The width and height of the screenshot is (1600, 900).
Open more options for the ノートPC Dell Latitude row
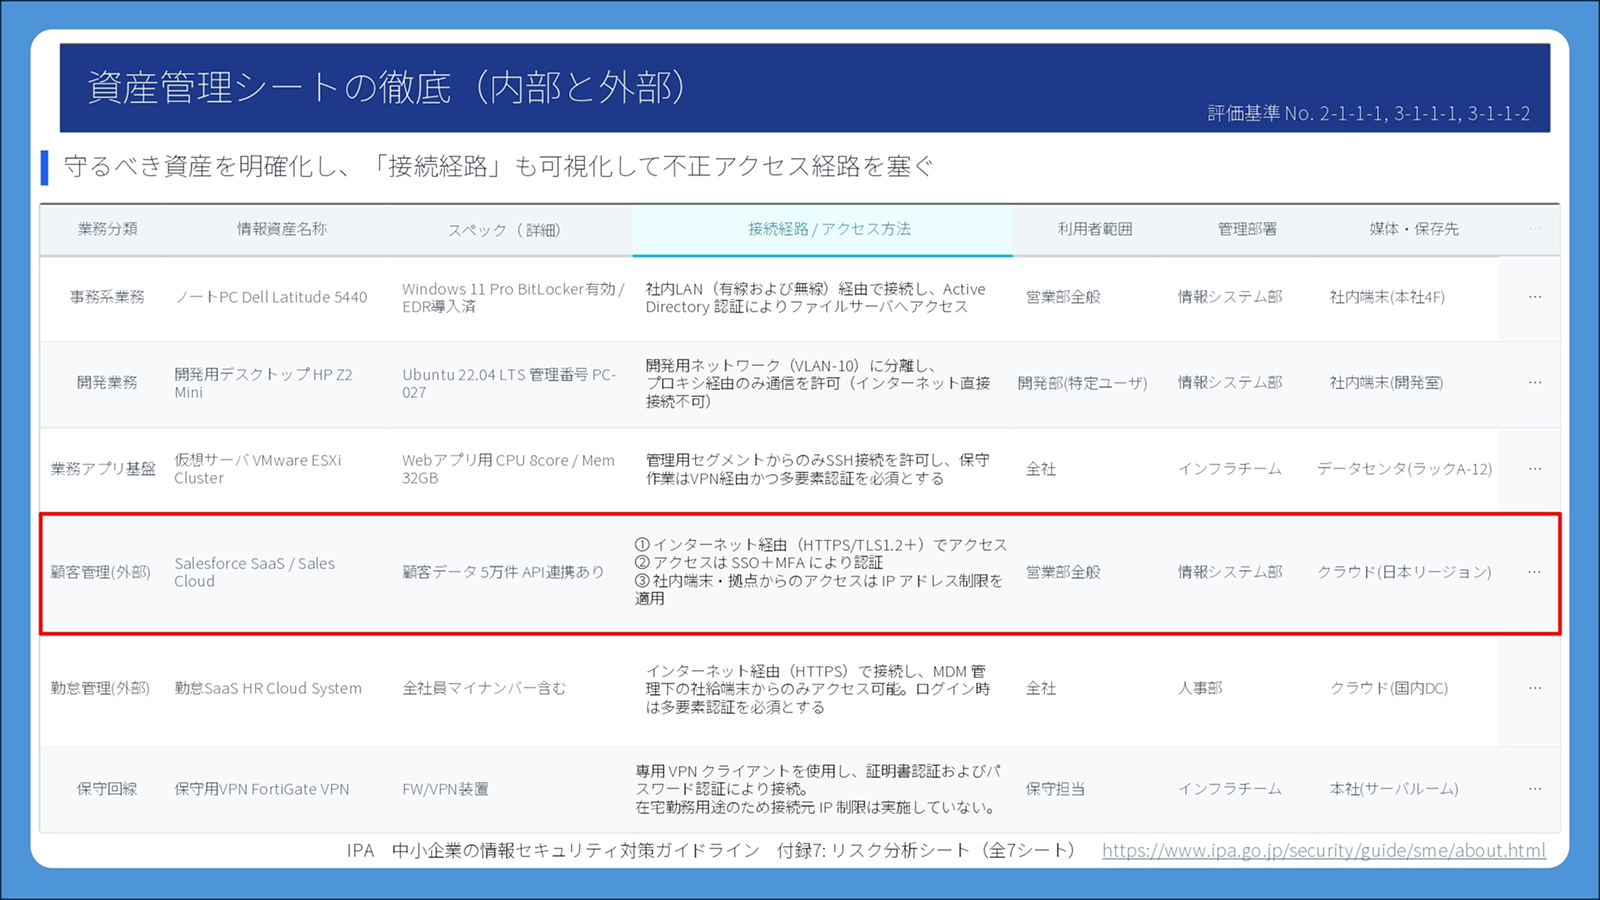[x=1534, y=297]
